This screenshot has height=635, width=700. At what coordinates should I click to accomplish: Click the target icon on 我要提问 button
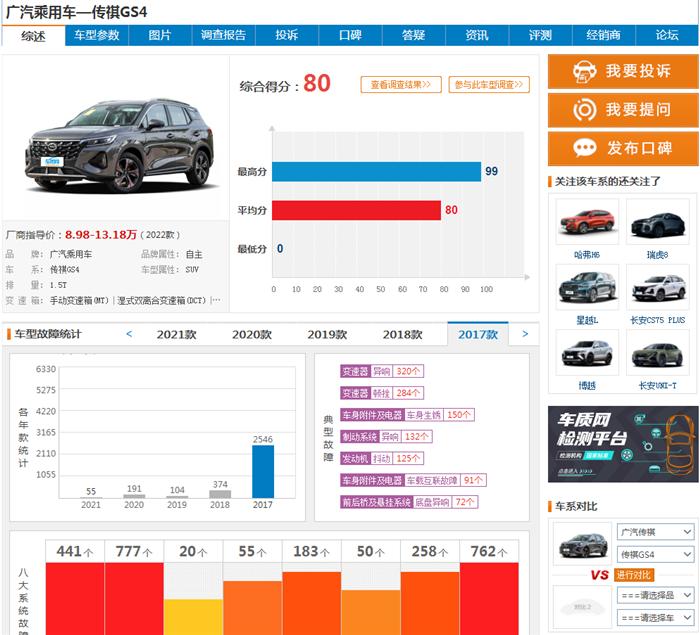(x=584, y=109)
